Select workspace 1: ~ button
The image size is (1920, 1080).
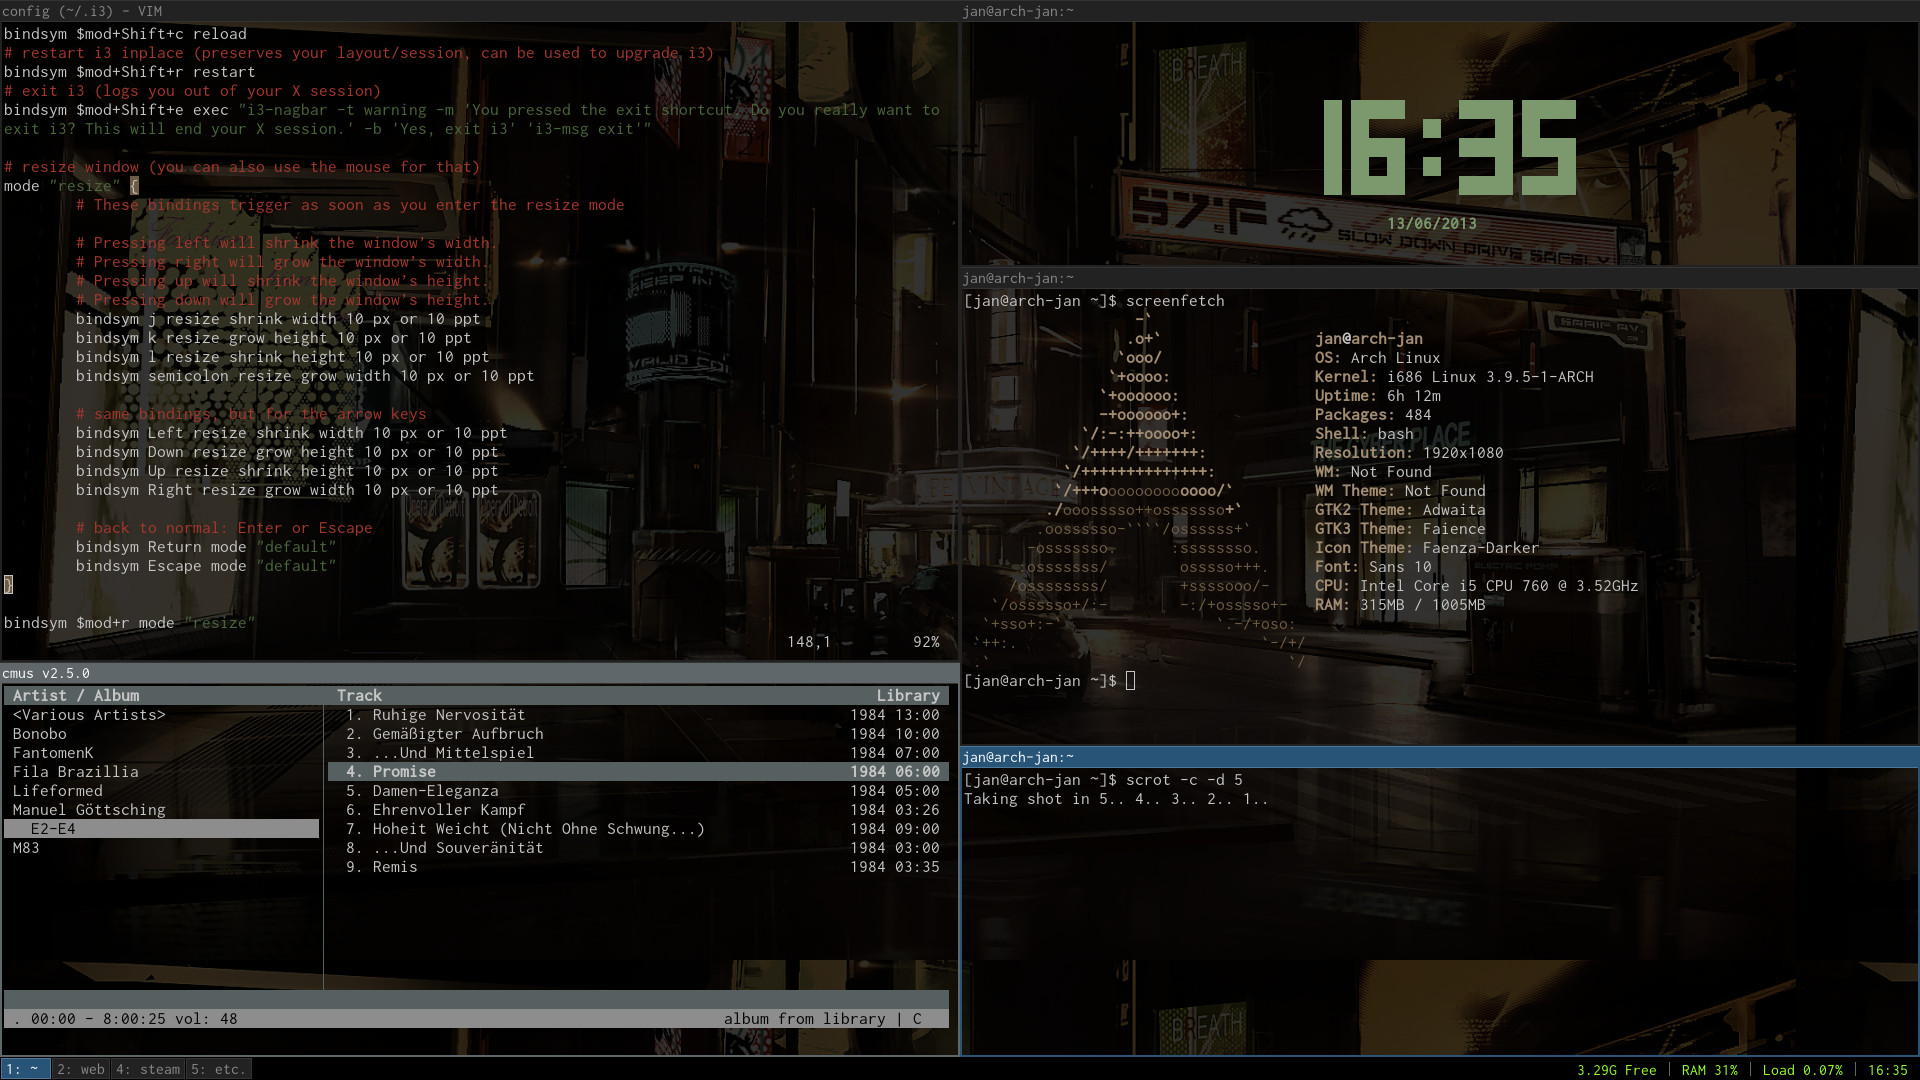(24, 1069)
